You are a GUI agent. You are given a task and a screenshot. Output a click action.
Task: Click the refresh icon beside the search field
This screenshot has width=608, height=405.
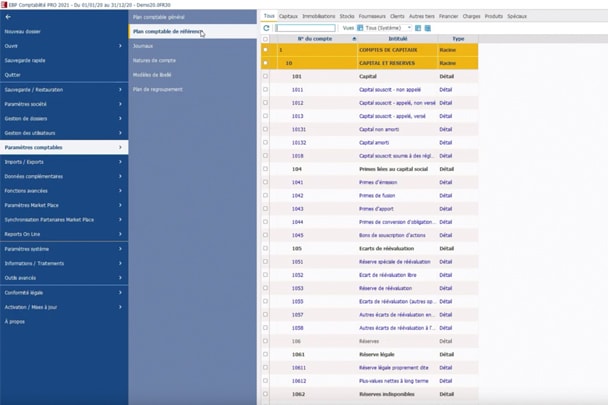pos(267,28)
